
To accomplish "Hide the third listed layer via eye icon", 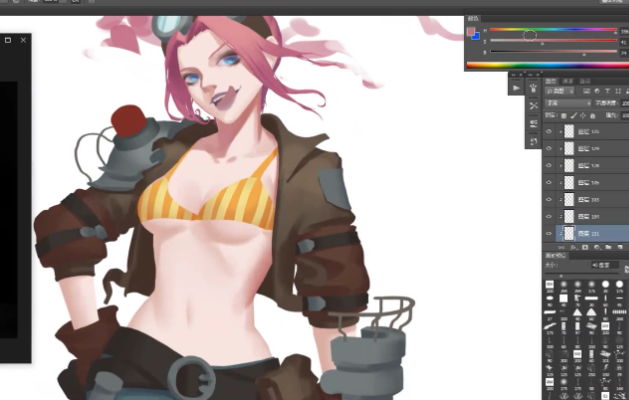I will tap(549, 166).
